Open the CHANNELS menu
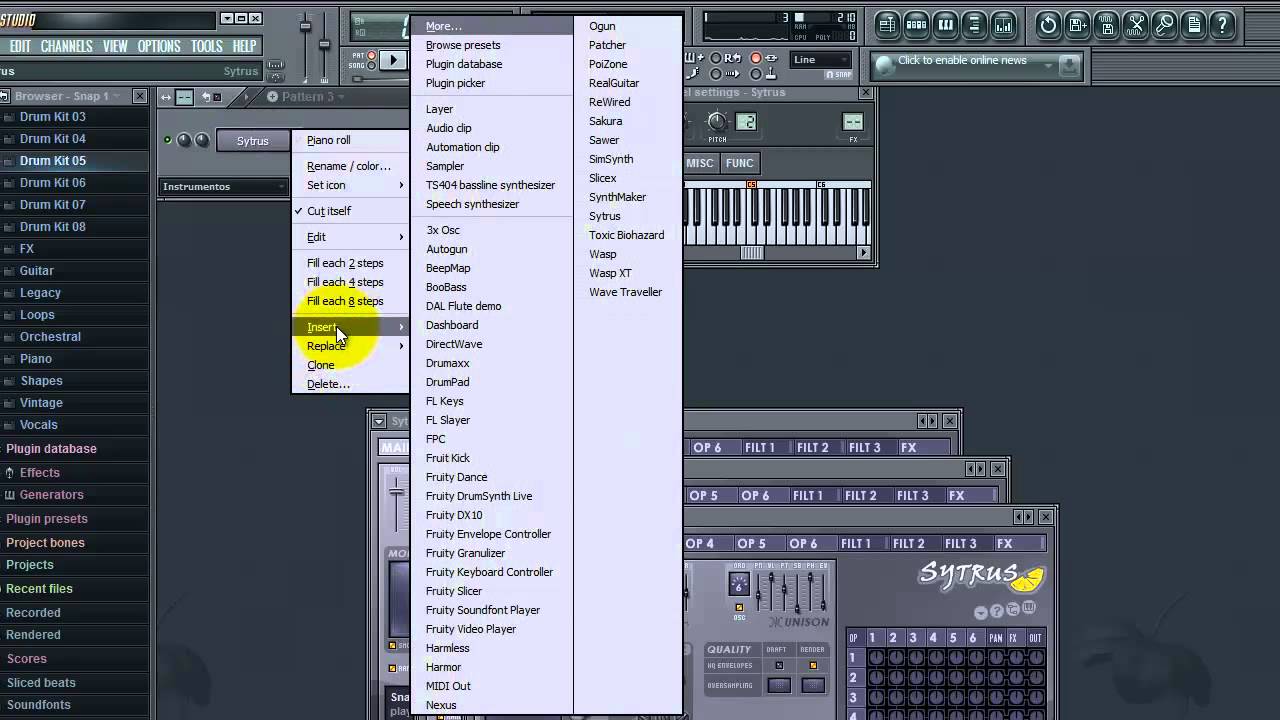Screen dimensions: 1280x720 [x=66, y=46]
